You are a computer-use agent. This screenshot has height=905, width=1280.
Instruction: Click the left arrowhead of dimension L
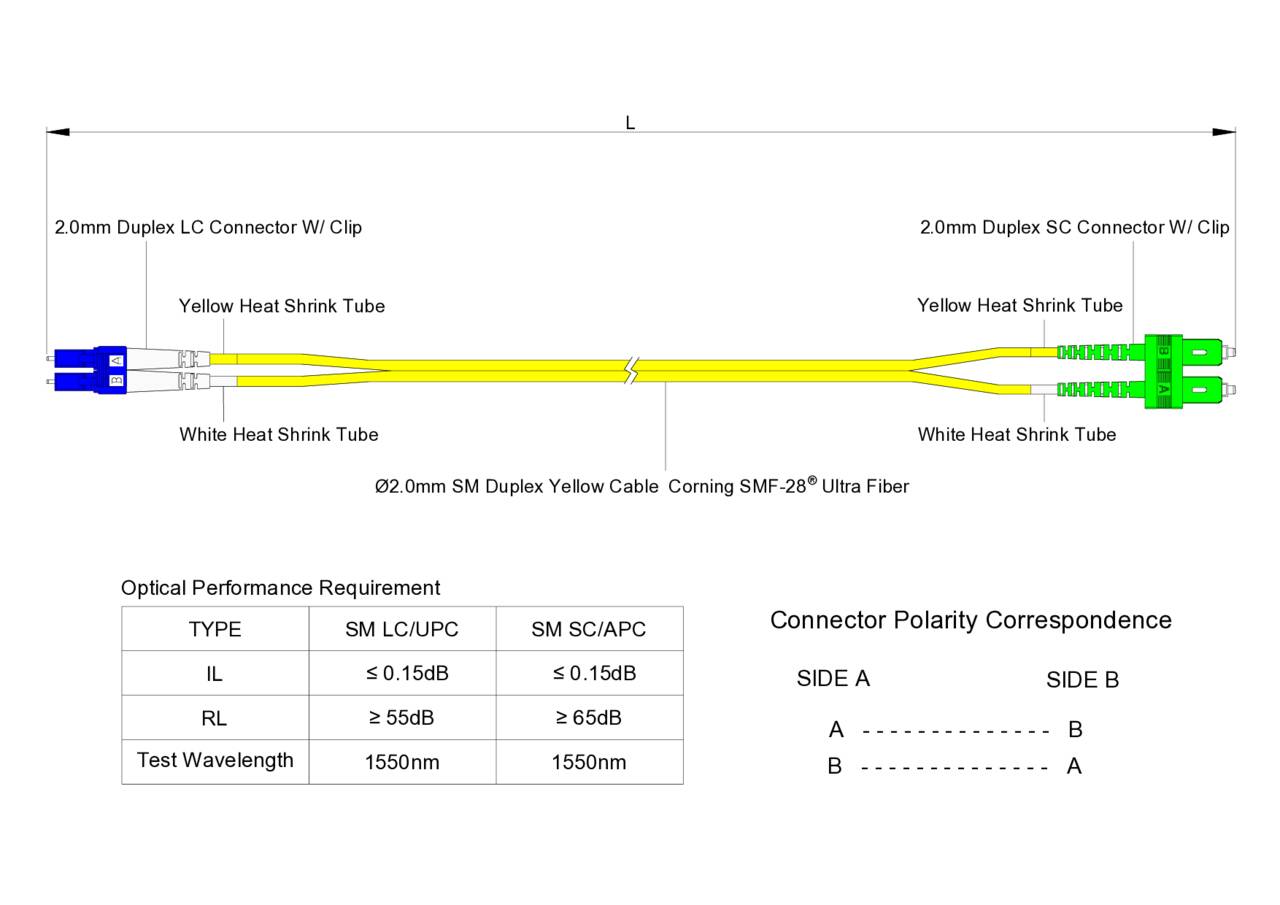58,132
